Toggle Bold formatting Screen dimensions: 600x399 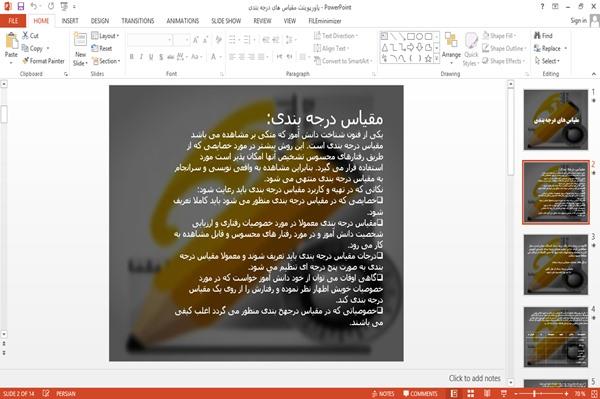(x=132, y=57)
